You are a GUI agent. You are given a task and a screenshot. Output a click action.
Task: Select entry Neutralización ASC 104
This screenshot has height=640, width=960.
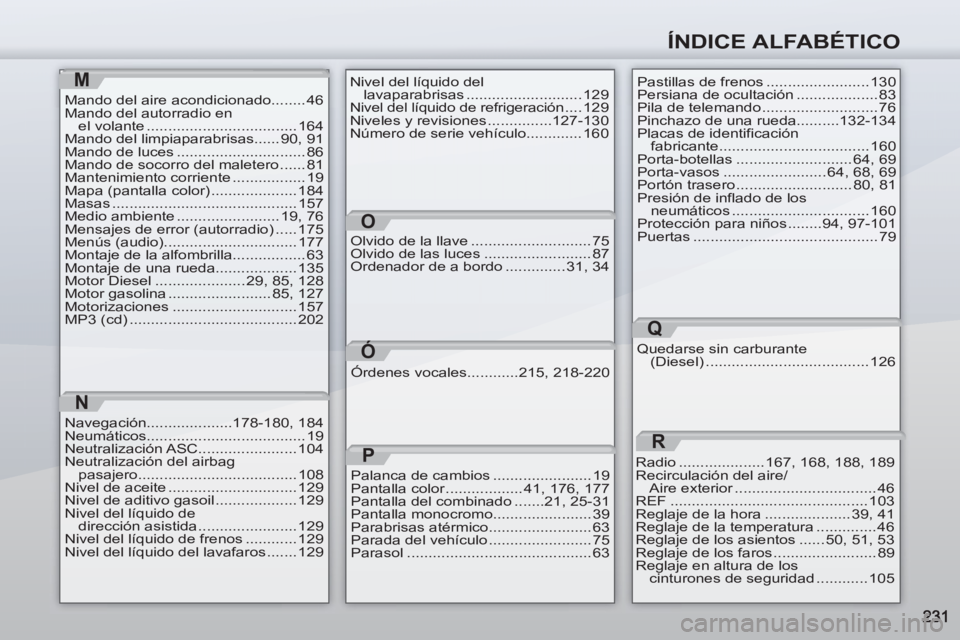194,449
